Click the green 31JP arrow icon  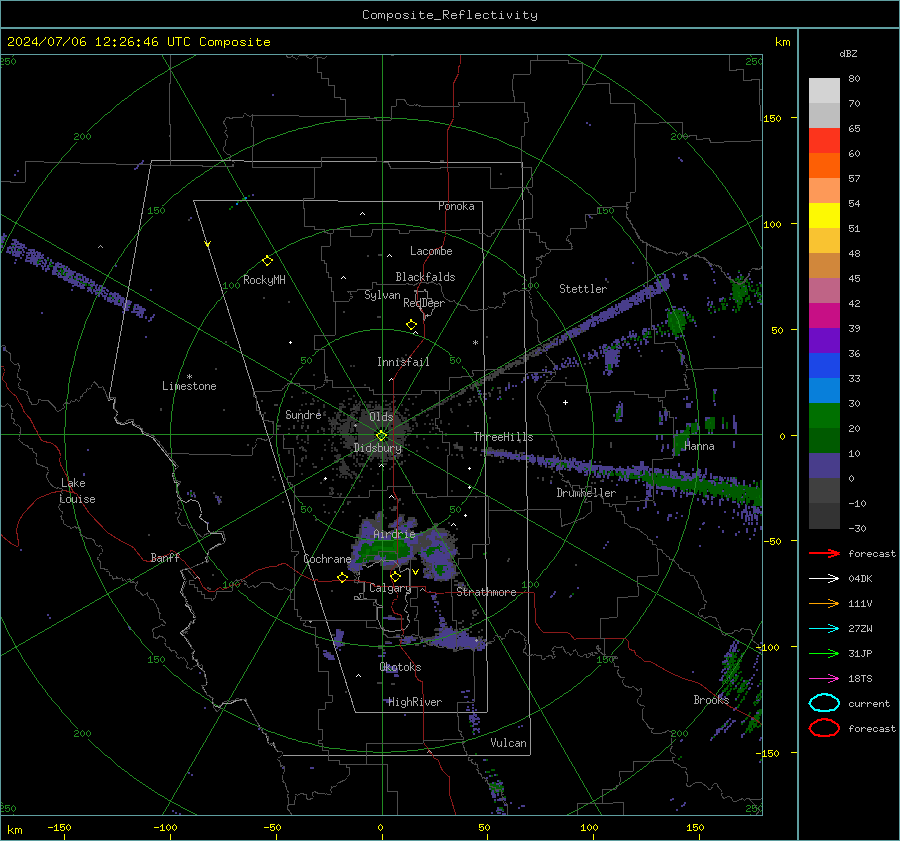824,653
